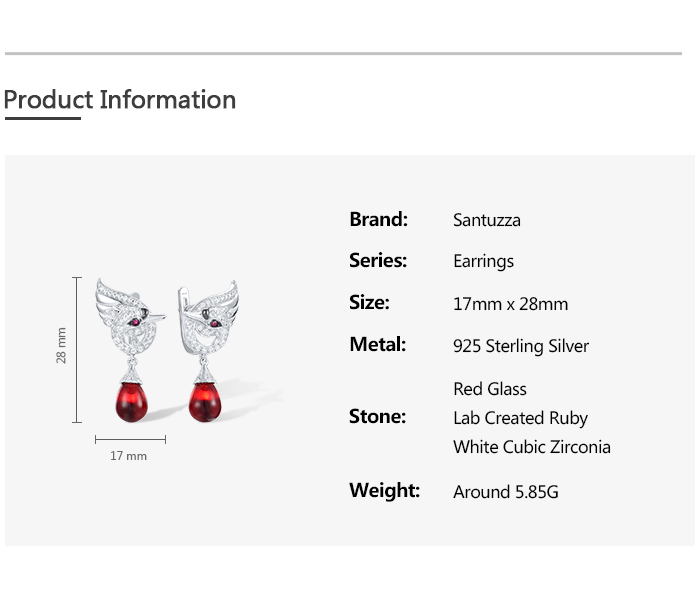Image resolution: width=700 pixels, height=596 pixels.
Task: Click the Product Information heading
Action: click(x=120, y=100)
